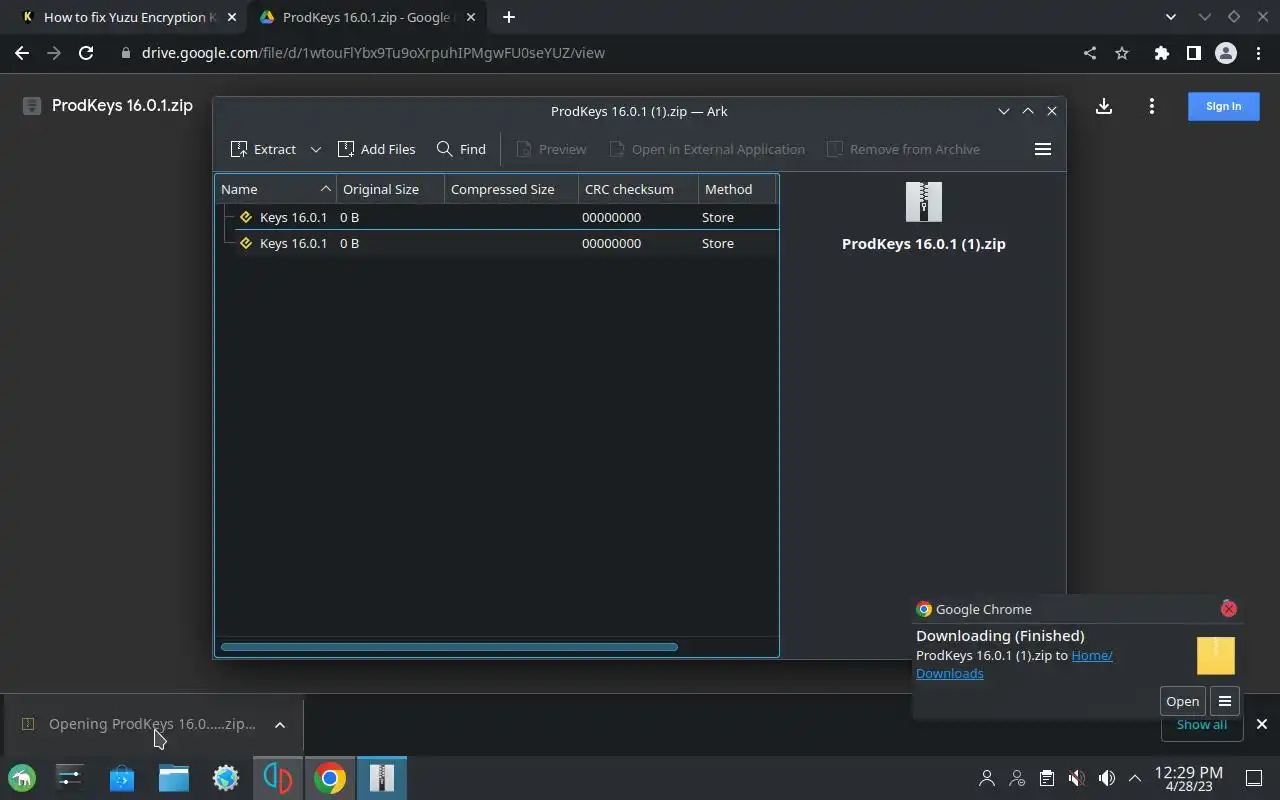Click Open in download notification
This screenshot has height=800, width=1280.
pyautogui.click(x=1182, y=701)
